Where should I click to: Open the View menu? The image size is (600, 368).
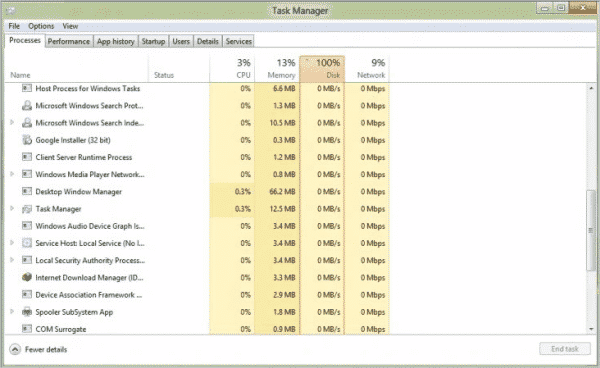point(70,26)
